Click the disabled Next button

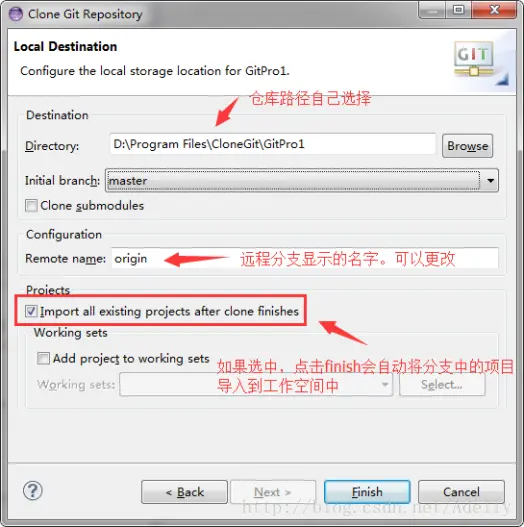pos(273,492)
